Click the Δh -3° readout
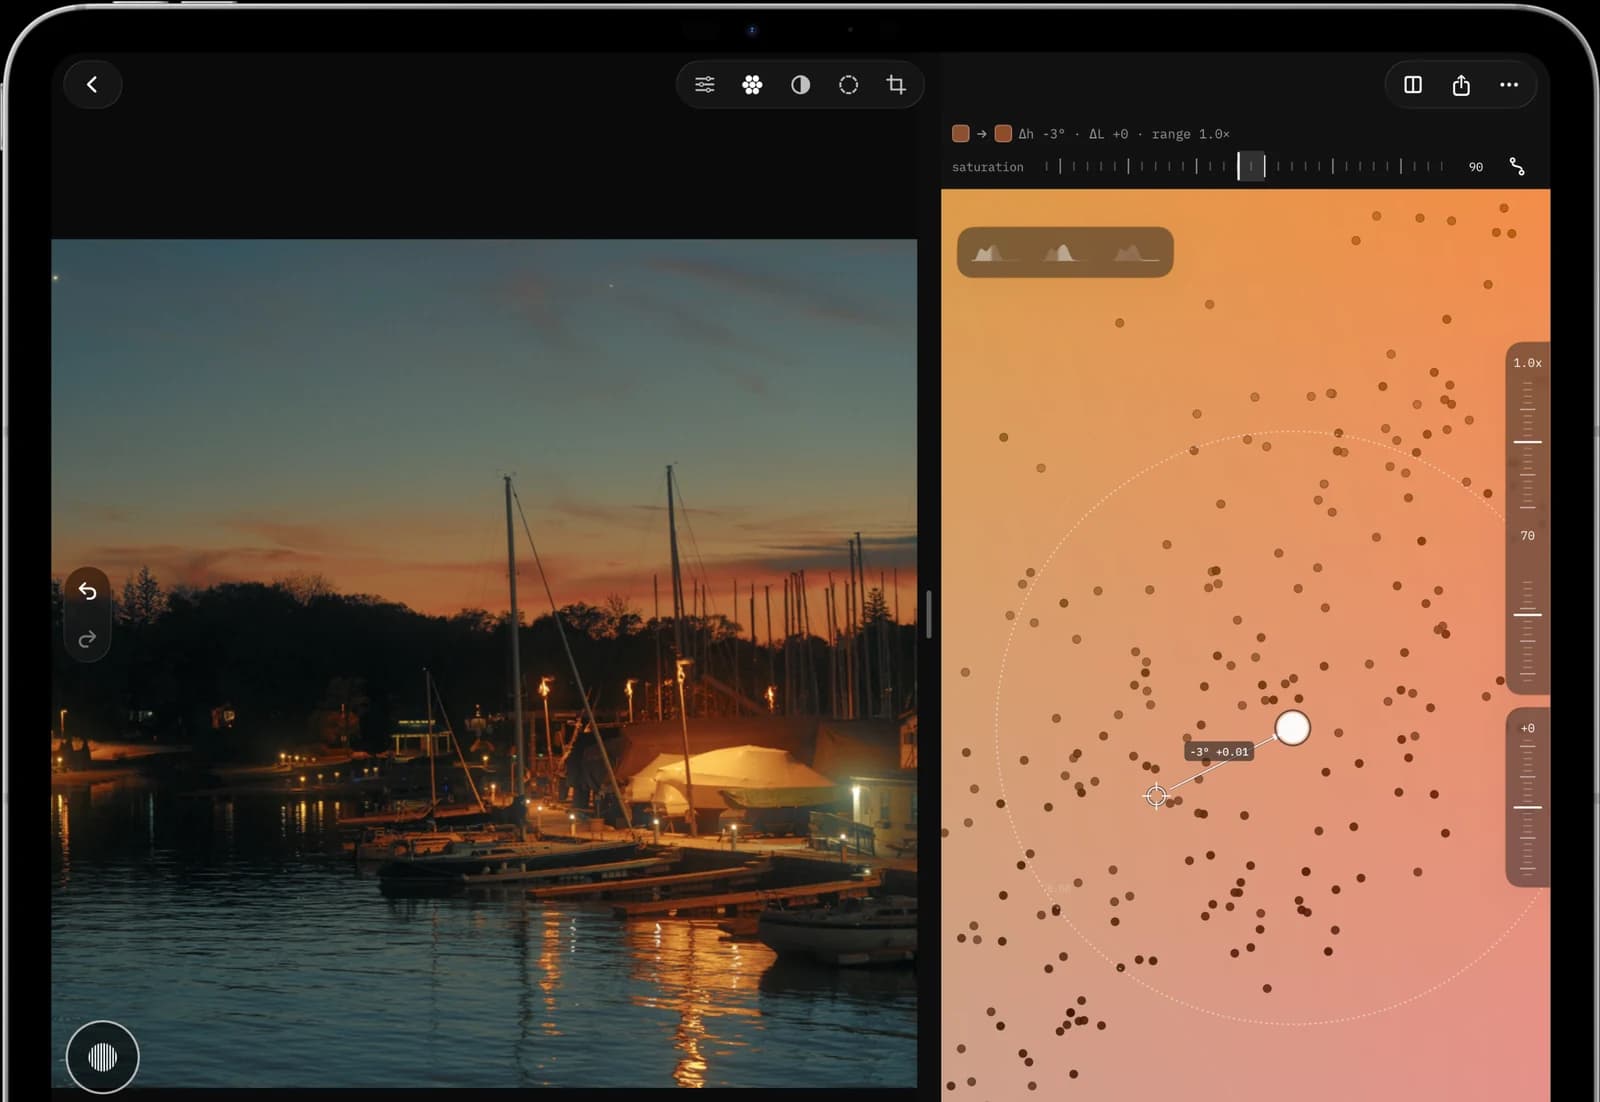This screenshot has width=1600, height=1102. (1041, 134)
